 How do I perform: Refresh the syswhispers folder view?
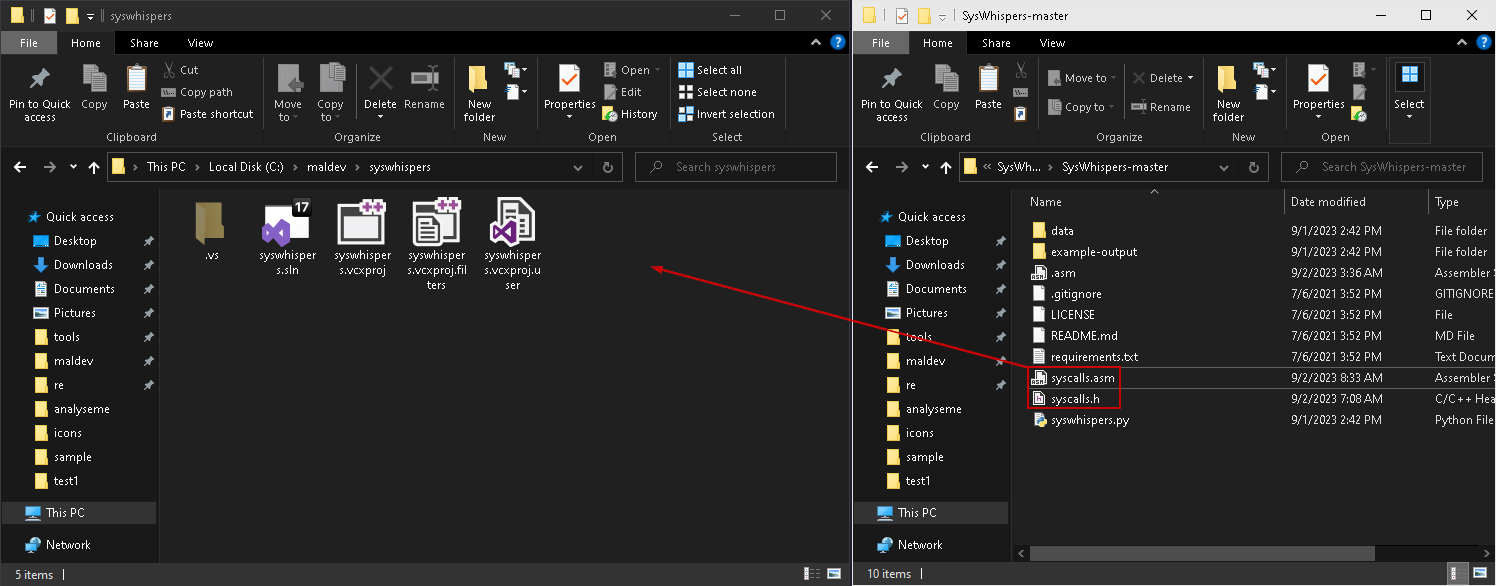pyautogui.click(x=607, y=167)
